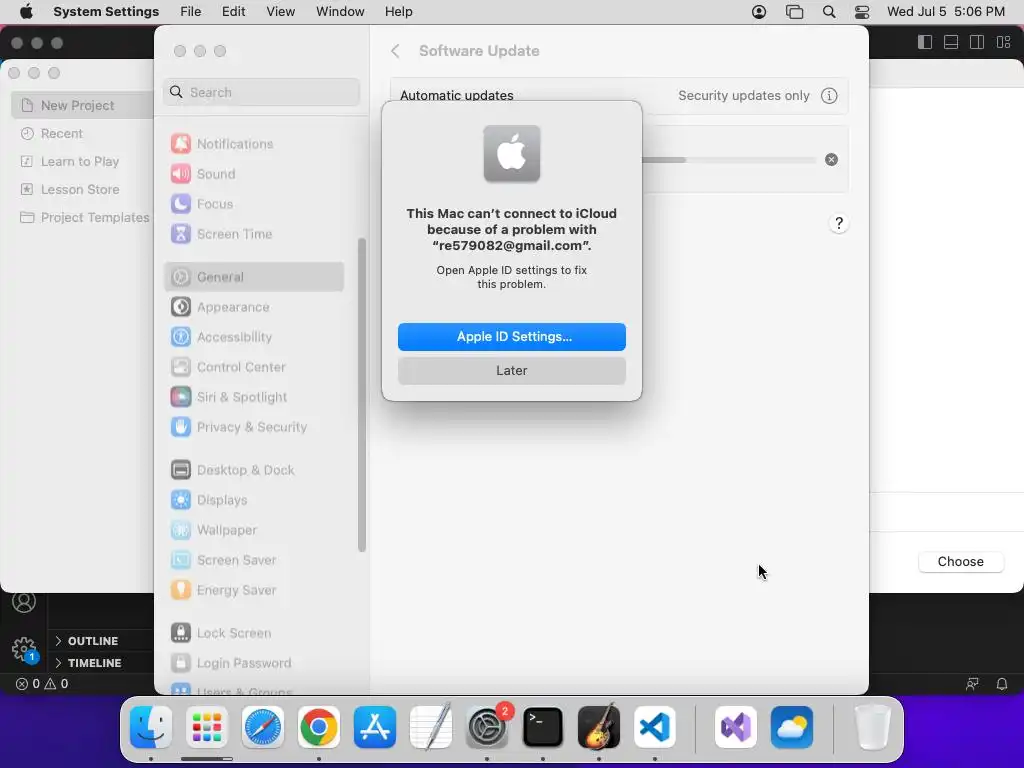This screenshot has width=1024, height=768.
Task: Open Screen Saver settings in sidebar
Action: click(254, 560)
